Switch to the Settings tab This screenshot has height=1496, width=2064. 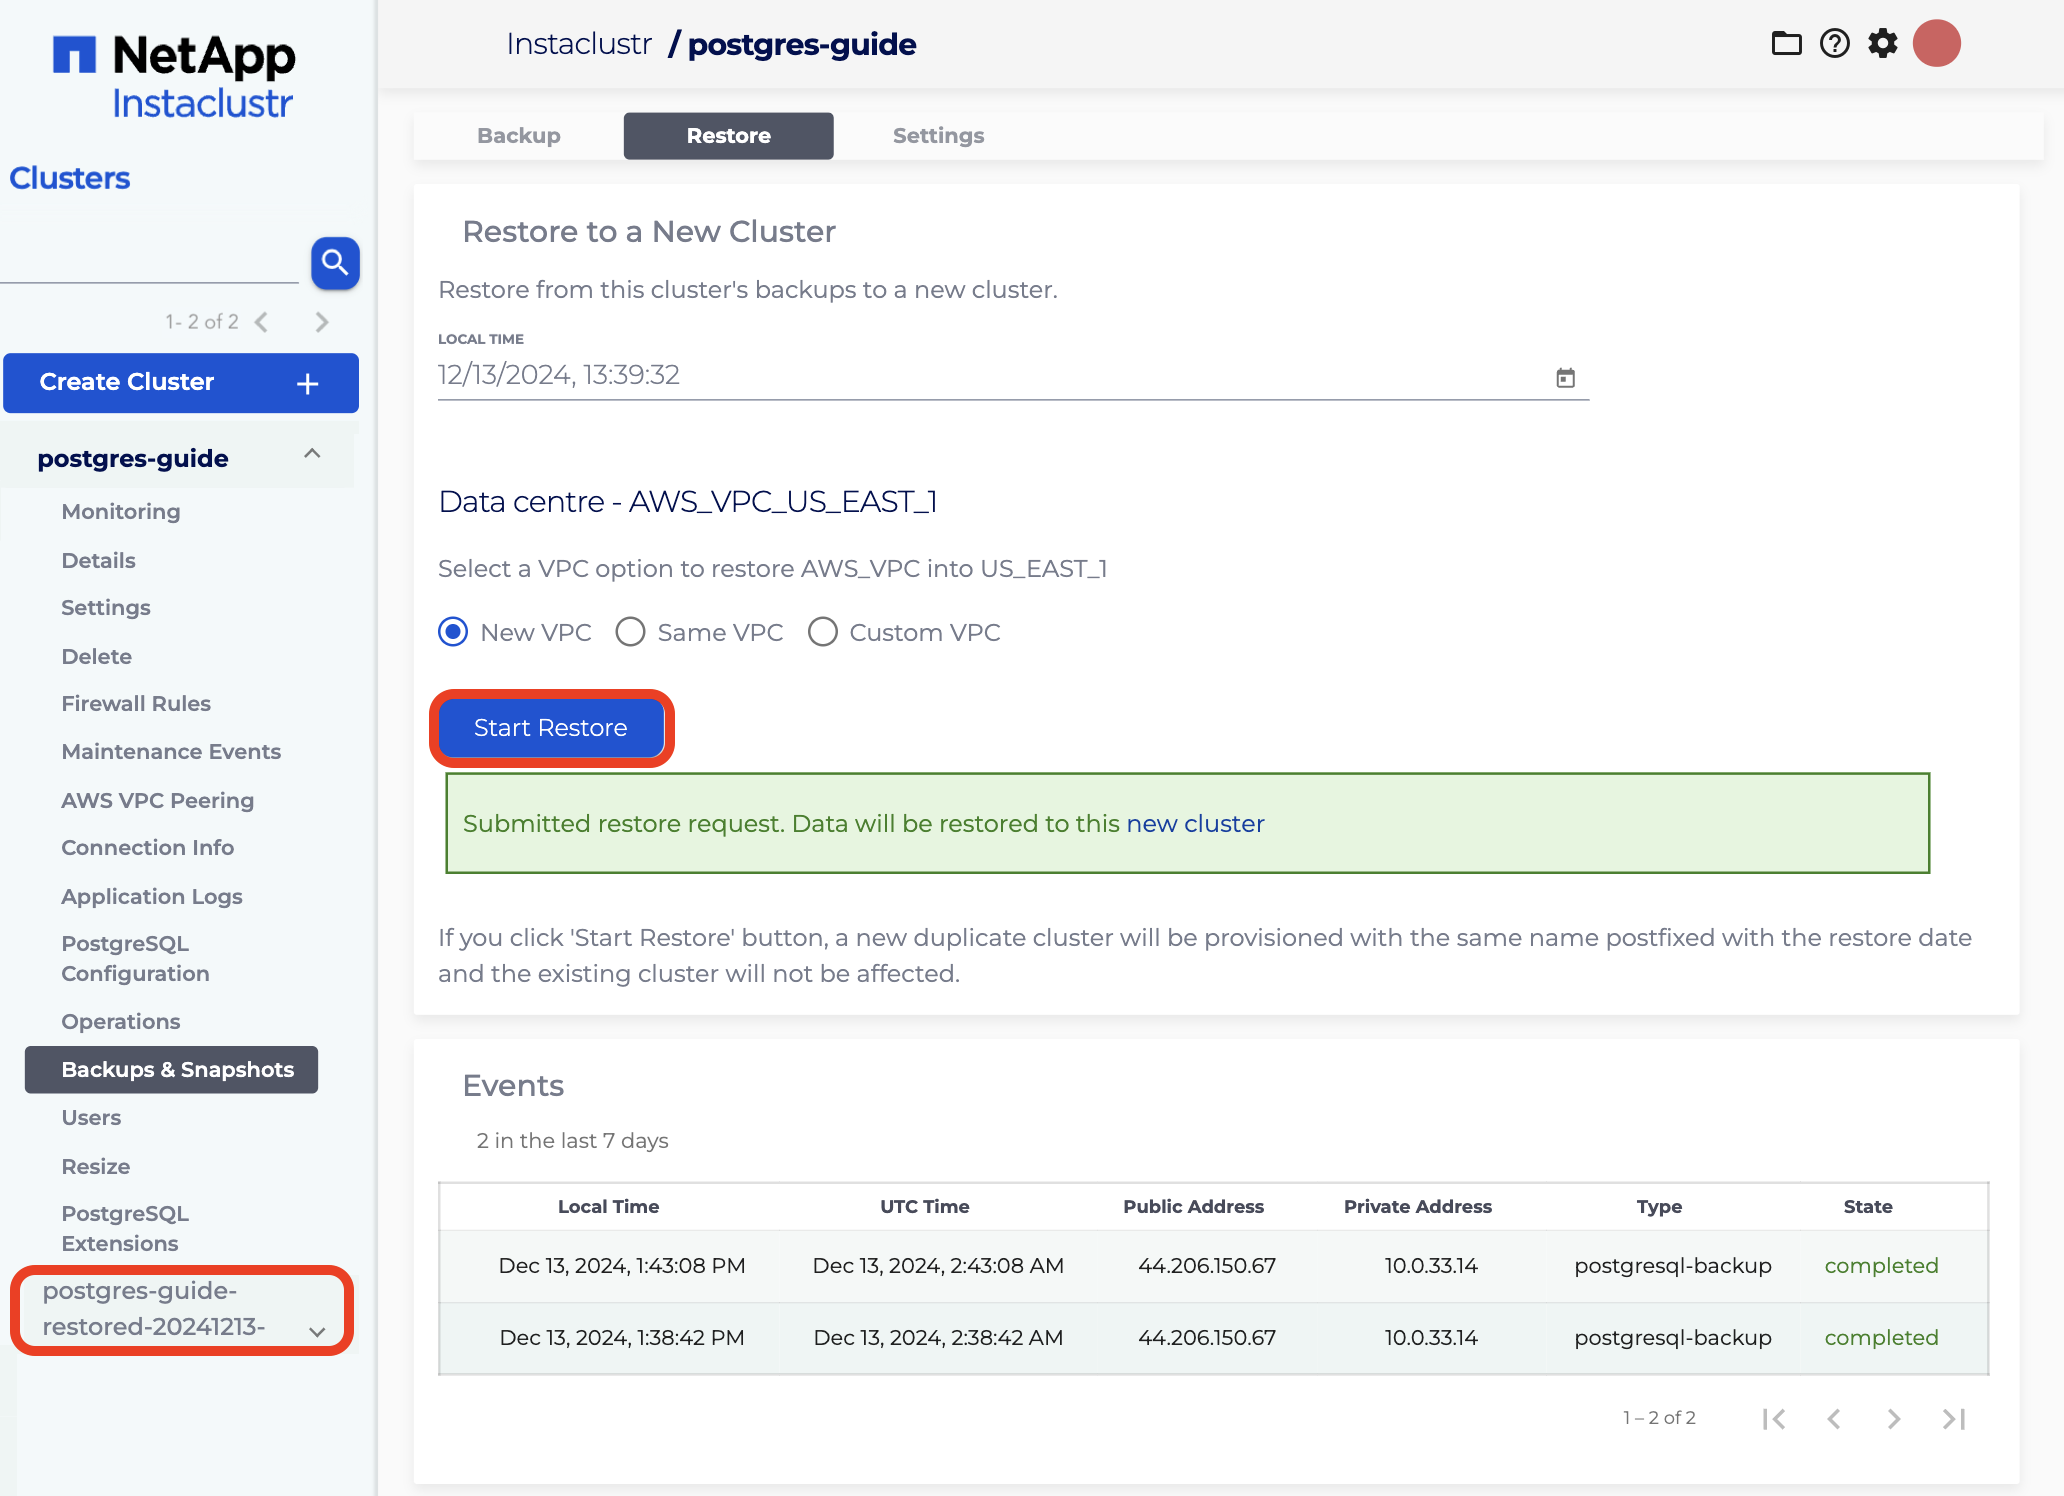[x=938, y=136]
